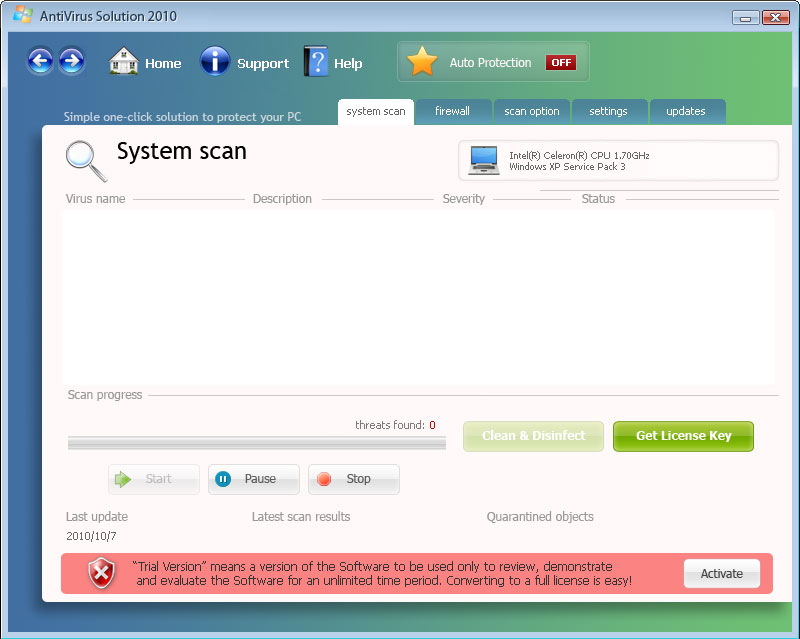
Task: Stop the scan with the Stop button
Action: [x=354, y=479]
